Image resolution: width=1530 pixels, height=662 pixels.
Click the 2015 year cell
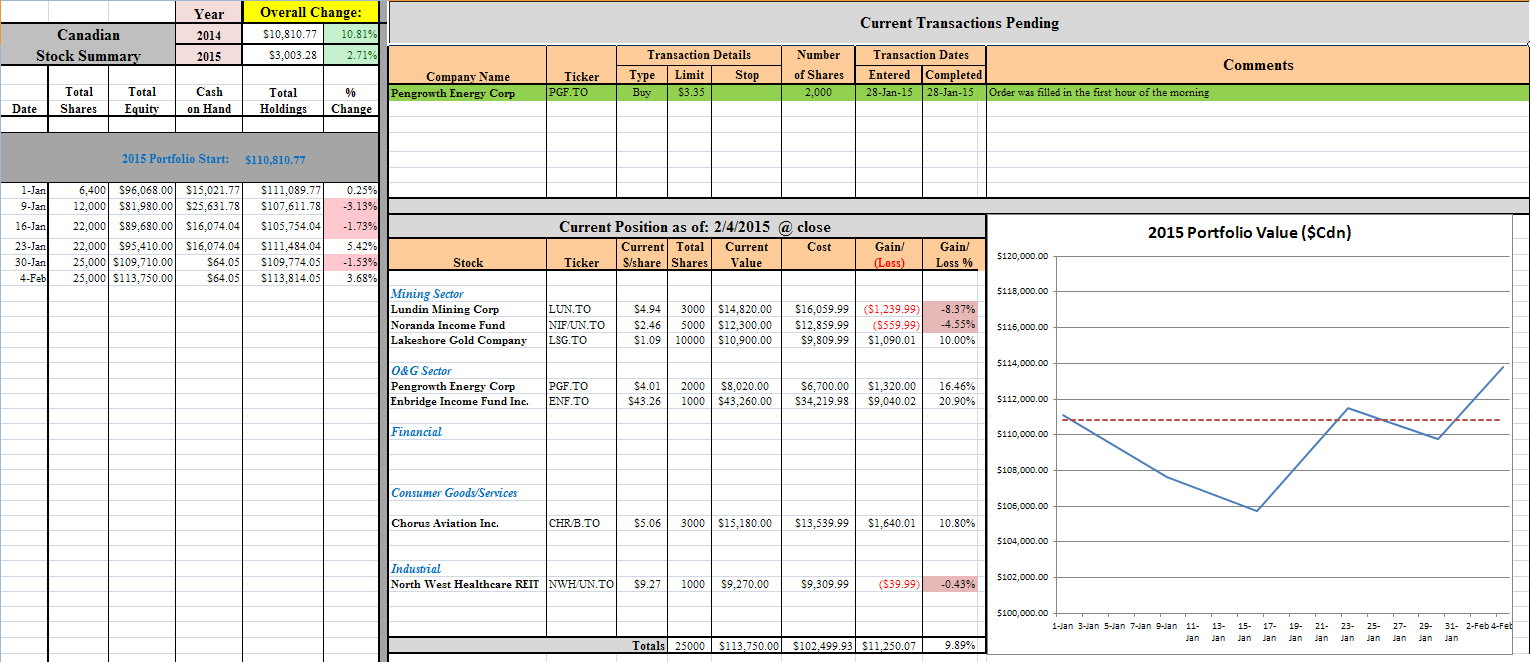pyautogui.click(x=209, y=56)
